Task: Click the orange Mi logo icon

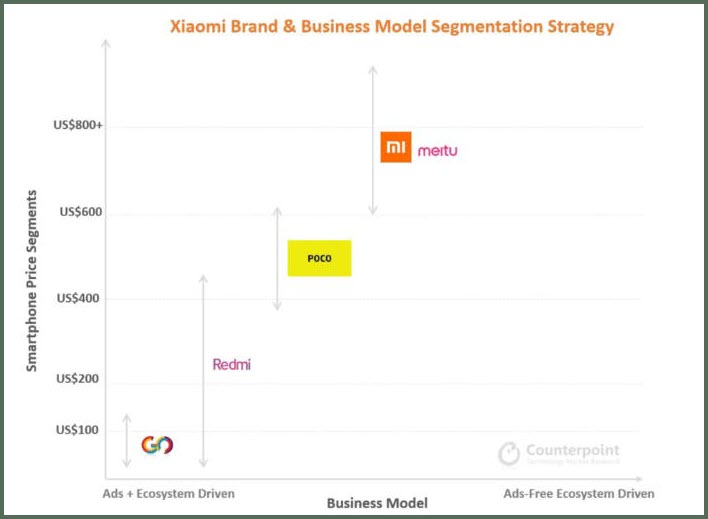Action: pyautogui.click(x=396, y=148)
